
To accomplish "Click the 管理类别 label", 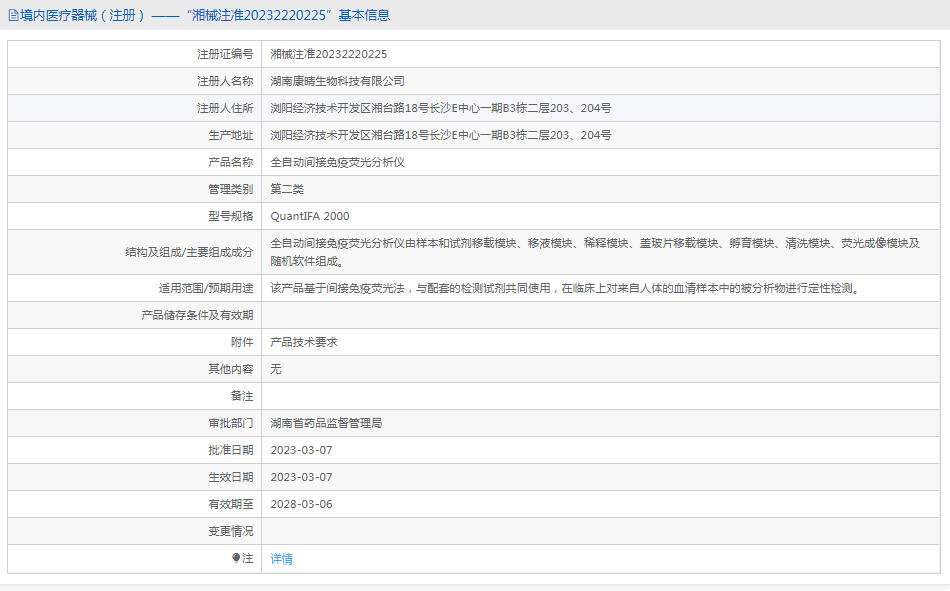I will tap(231, 189).
